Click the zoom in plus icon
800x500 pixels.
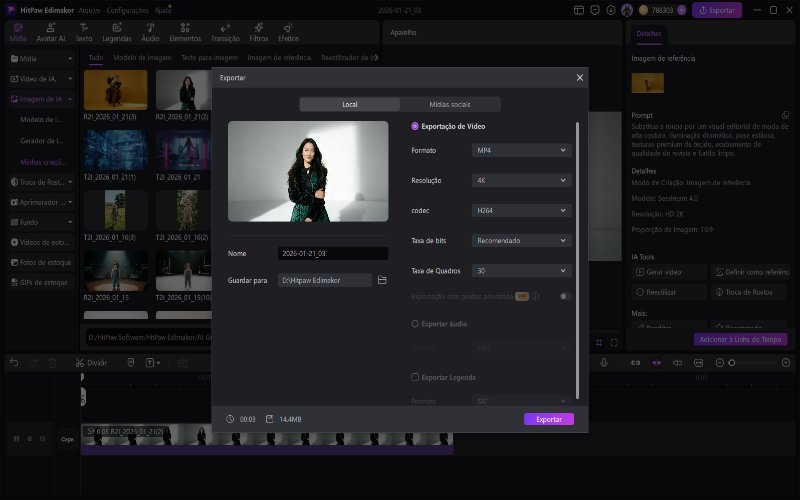pos(786,363)
